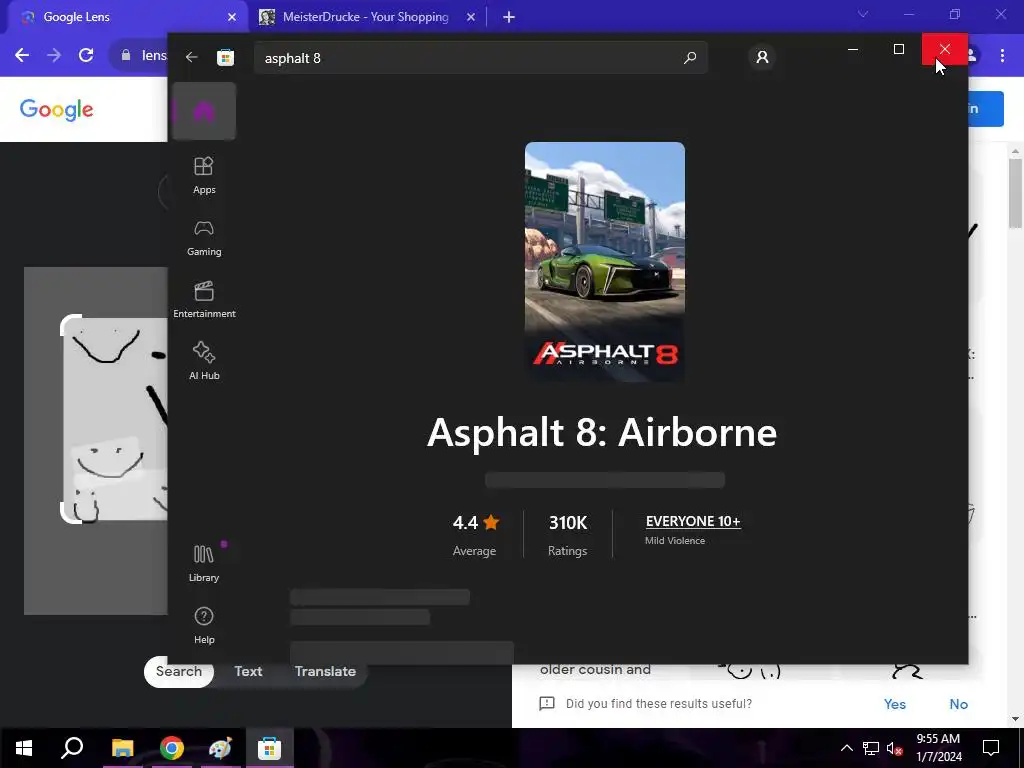
Task: Open File Explorer from taskbar
Action: pyautogui.click(x=122, y=748)
